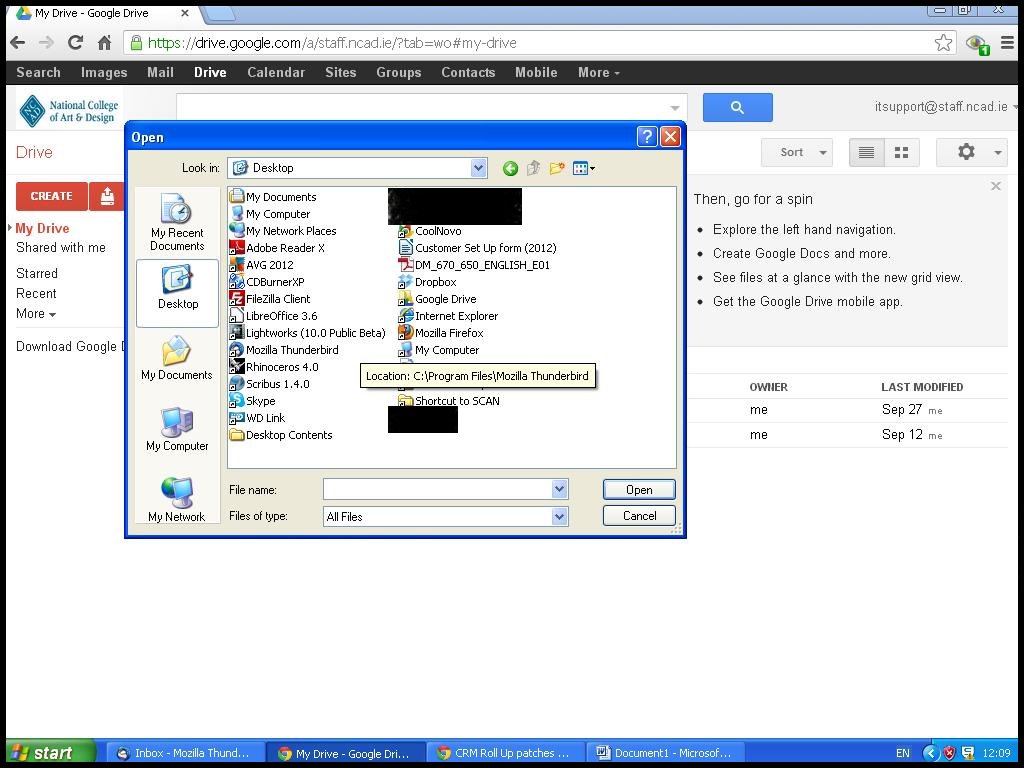The image size is (1024, 768).
Task: Click the dialog Help question mark button
Action: coord(647,136)
